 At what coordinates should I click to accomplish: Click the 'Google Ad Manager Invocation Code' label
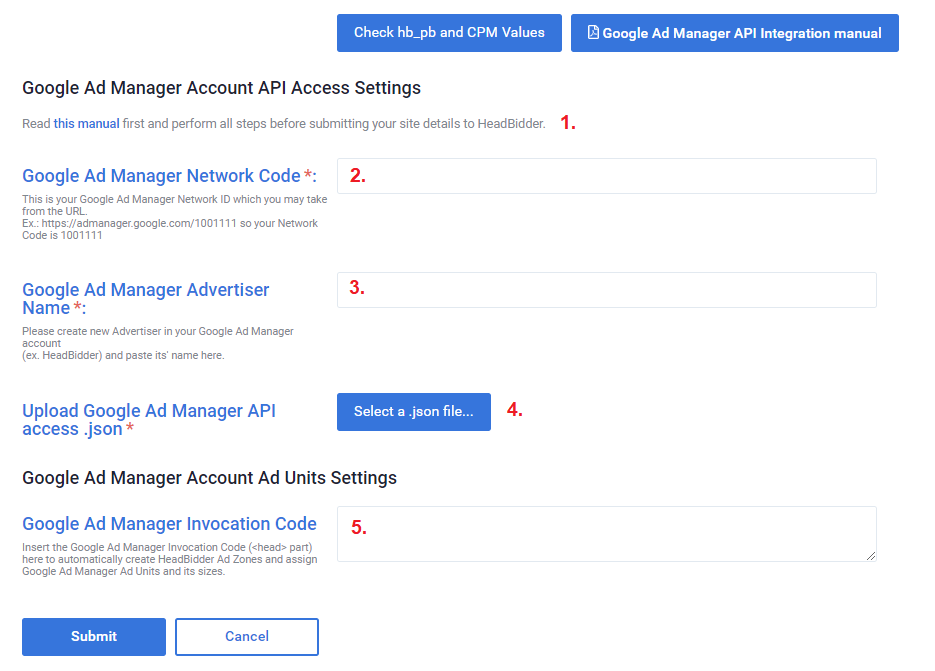[x=169, y=524]
